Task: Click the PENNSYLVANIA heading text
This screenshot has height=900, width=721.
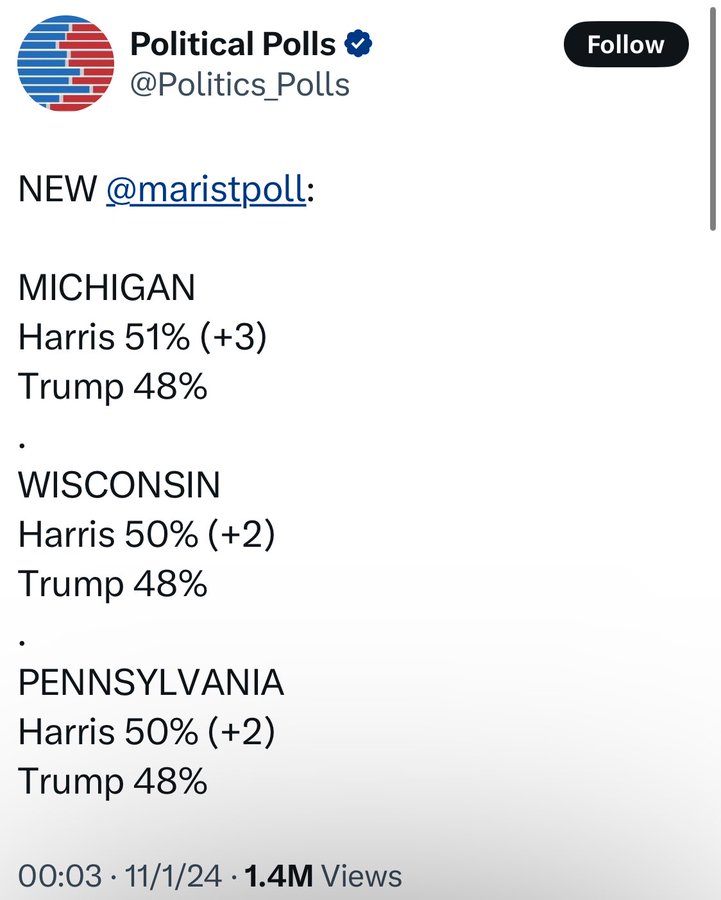Action: 151,683
